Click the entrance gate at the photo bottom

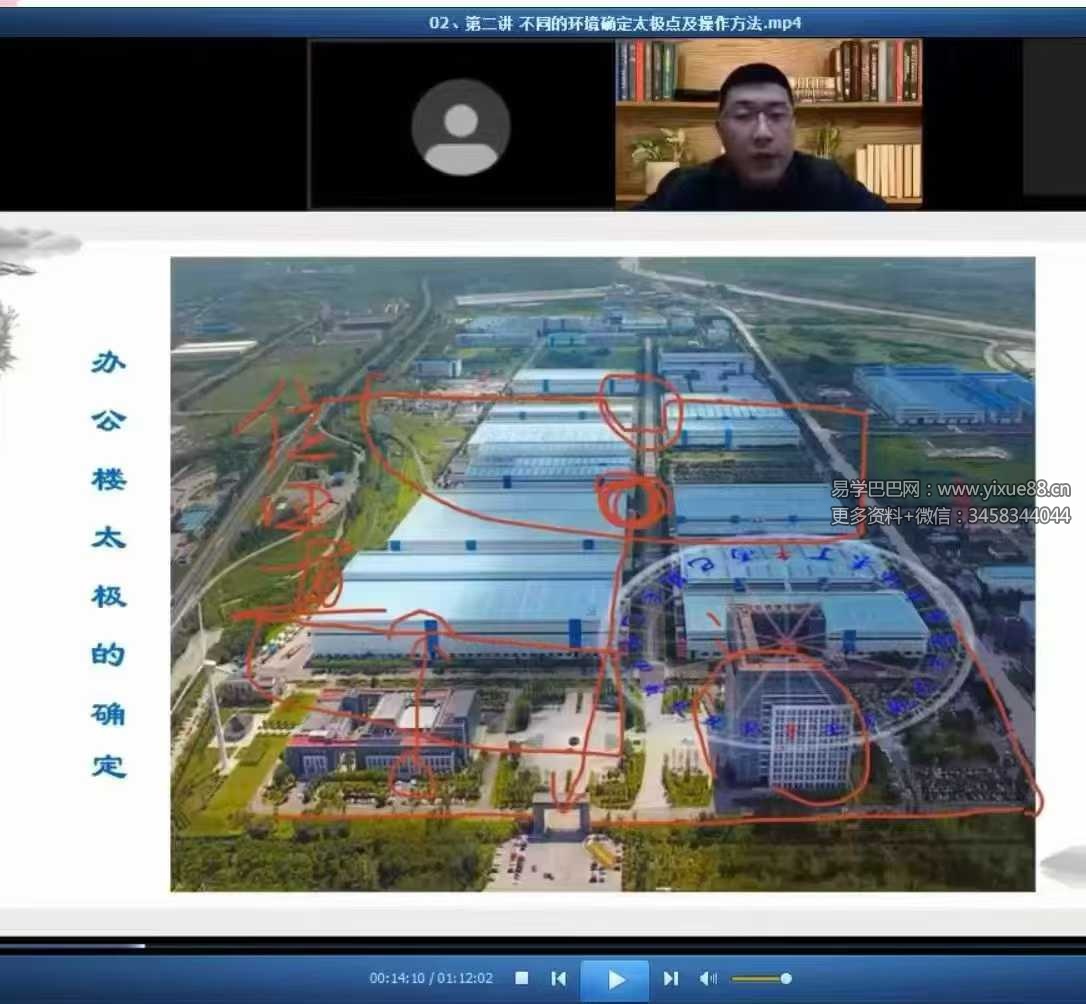pos(561,815)
